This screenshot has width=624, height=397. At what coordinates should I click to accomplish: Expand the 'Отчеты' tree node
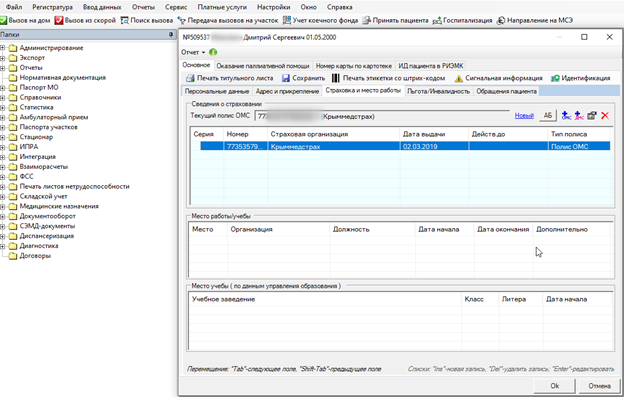[x=2, y=68]
